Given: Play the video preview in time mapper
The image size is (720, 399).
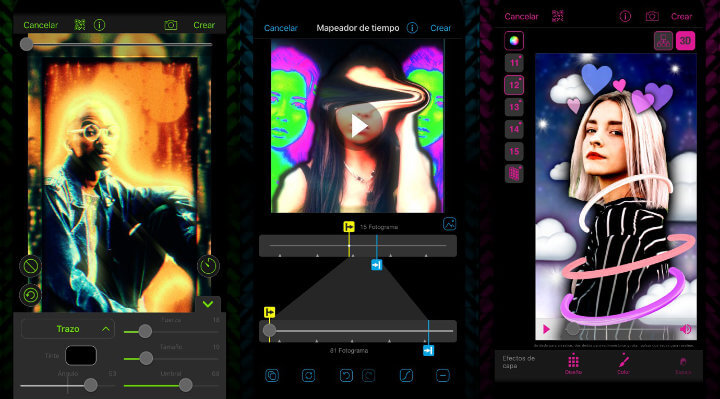Looking at the screenshot, I should pos(358,125).
